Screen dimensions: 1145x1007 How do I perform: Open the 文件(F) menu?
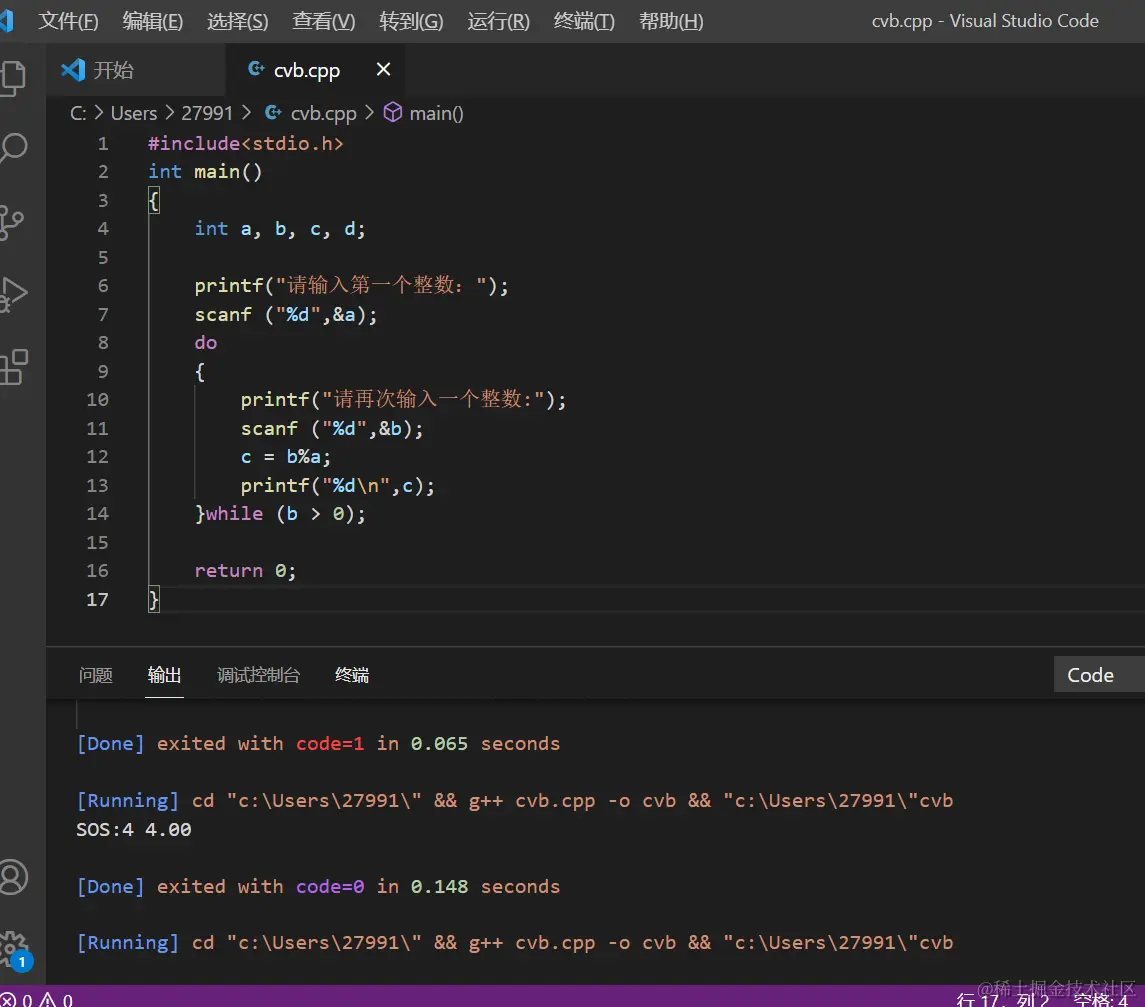68,21
